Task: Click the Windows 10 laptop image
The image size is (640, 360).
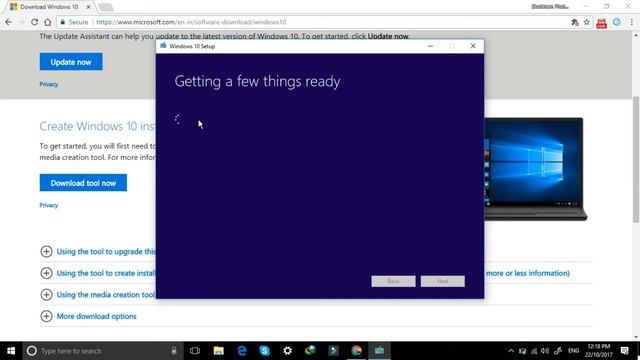Action: pos(535,169)
